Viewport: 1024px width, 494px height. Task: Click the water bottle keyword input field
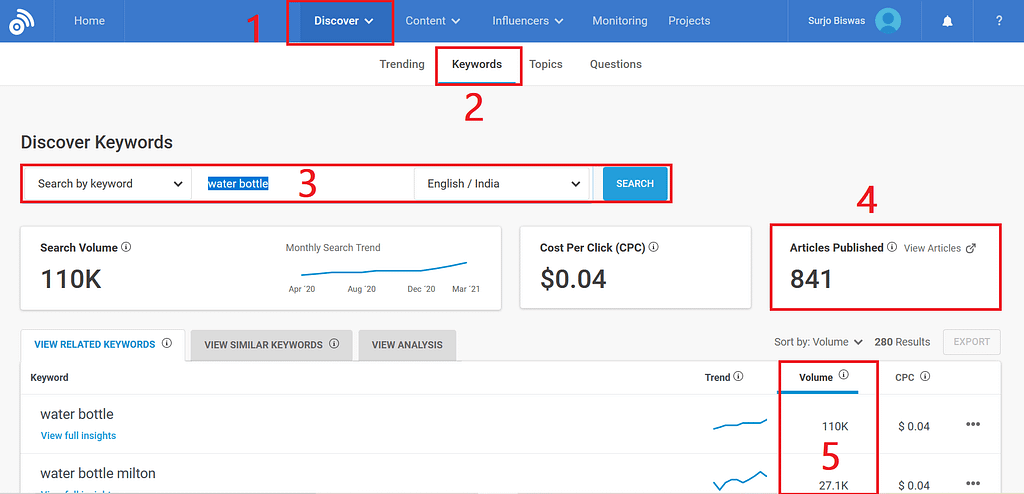tap(303, 184)
